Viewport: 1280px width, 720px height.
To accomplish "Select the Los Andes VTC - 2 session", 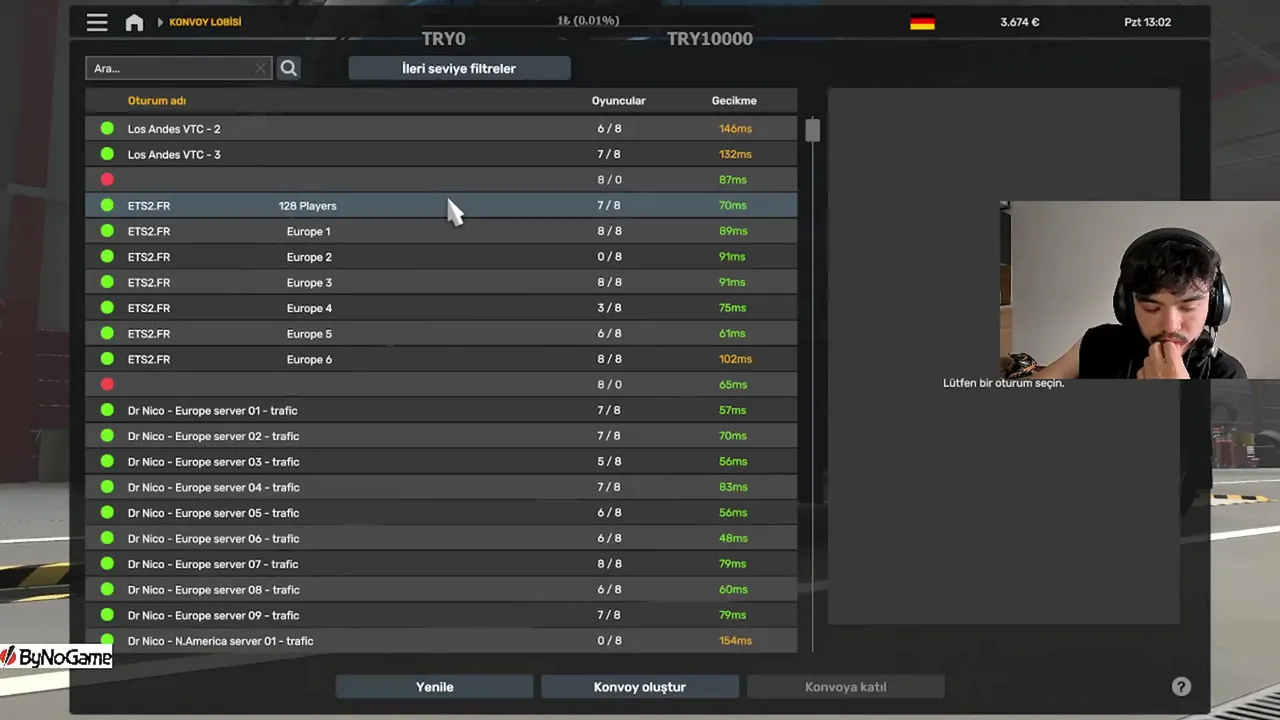I will (x=441, y=128).
